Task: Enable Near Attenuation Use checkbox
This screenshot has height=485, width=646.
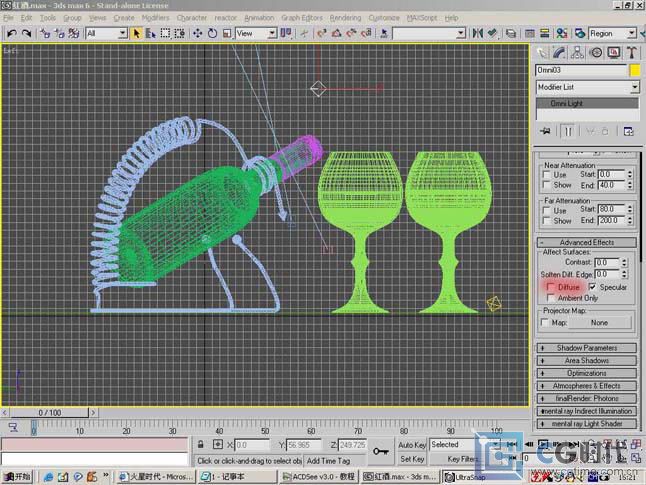Action: click(547, 175)
